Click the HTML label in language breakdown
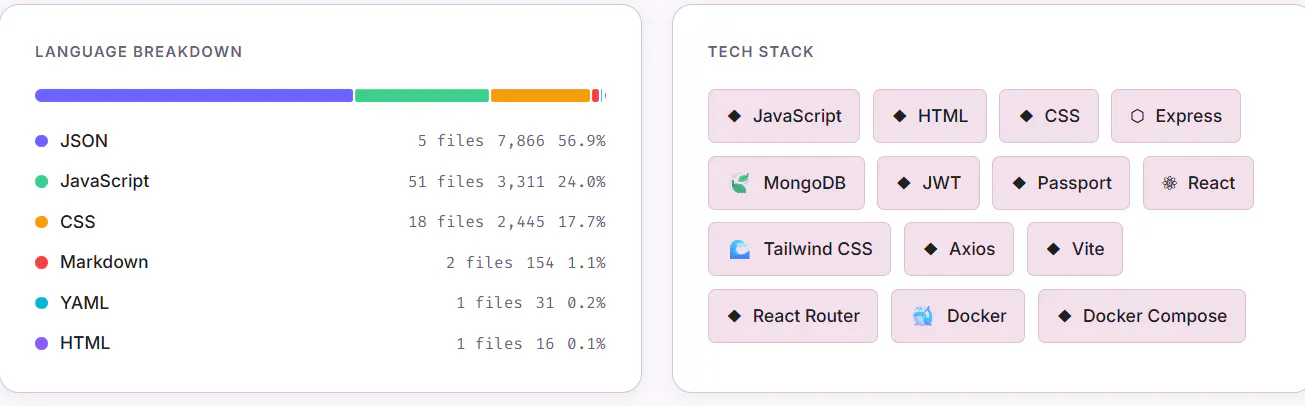This screenshot has width=1305, height=406. pyautogui.click(x=85, y=343)
